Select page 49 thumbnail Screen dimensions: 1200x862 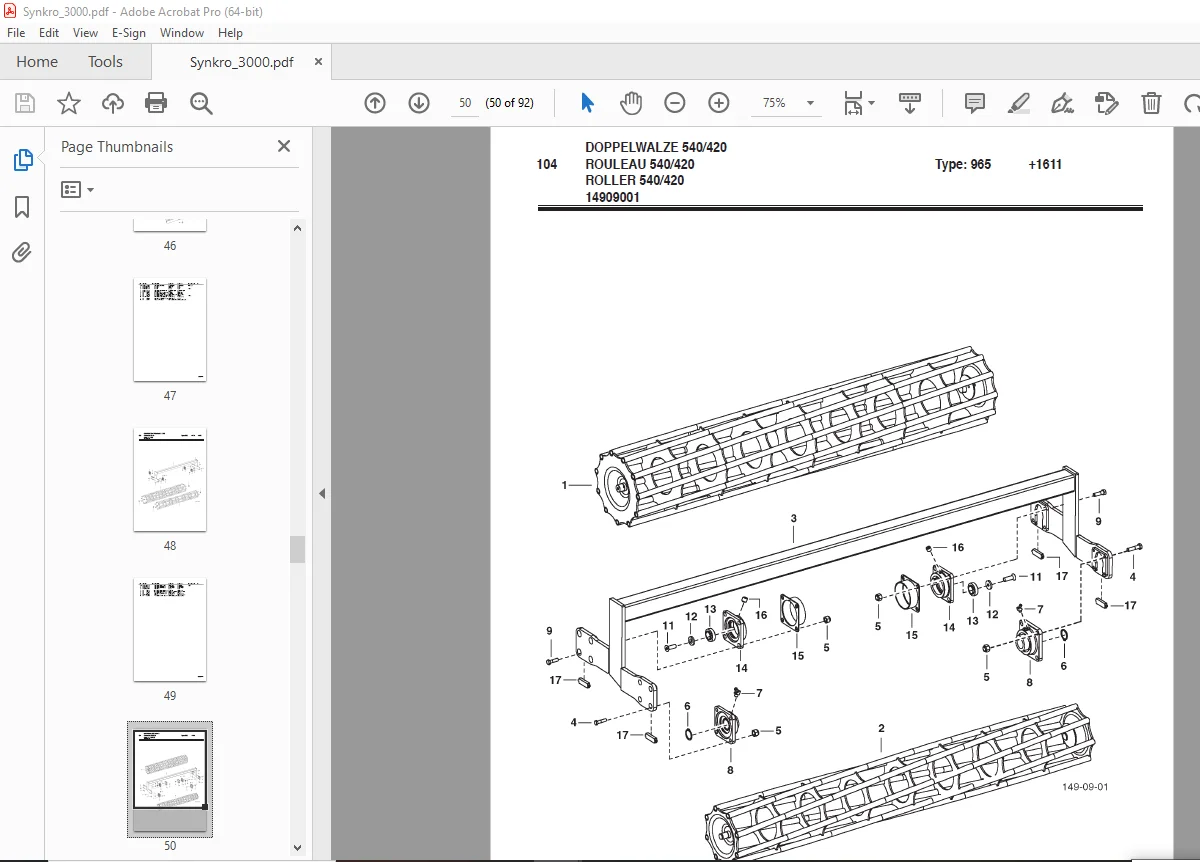coord(170,630)
